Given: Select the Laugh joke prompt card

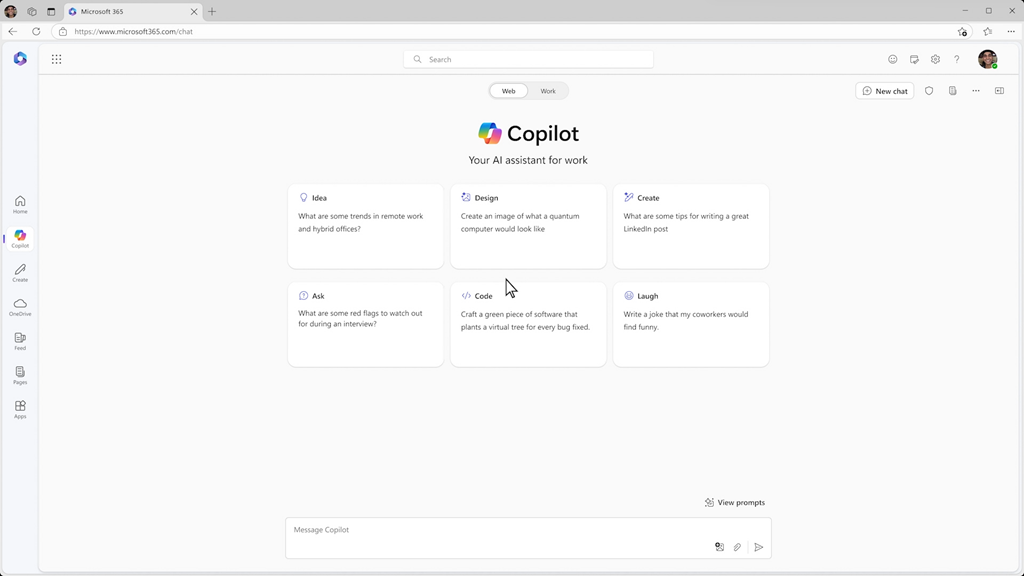Looking at the screenshot, I should 691,324.
